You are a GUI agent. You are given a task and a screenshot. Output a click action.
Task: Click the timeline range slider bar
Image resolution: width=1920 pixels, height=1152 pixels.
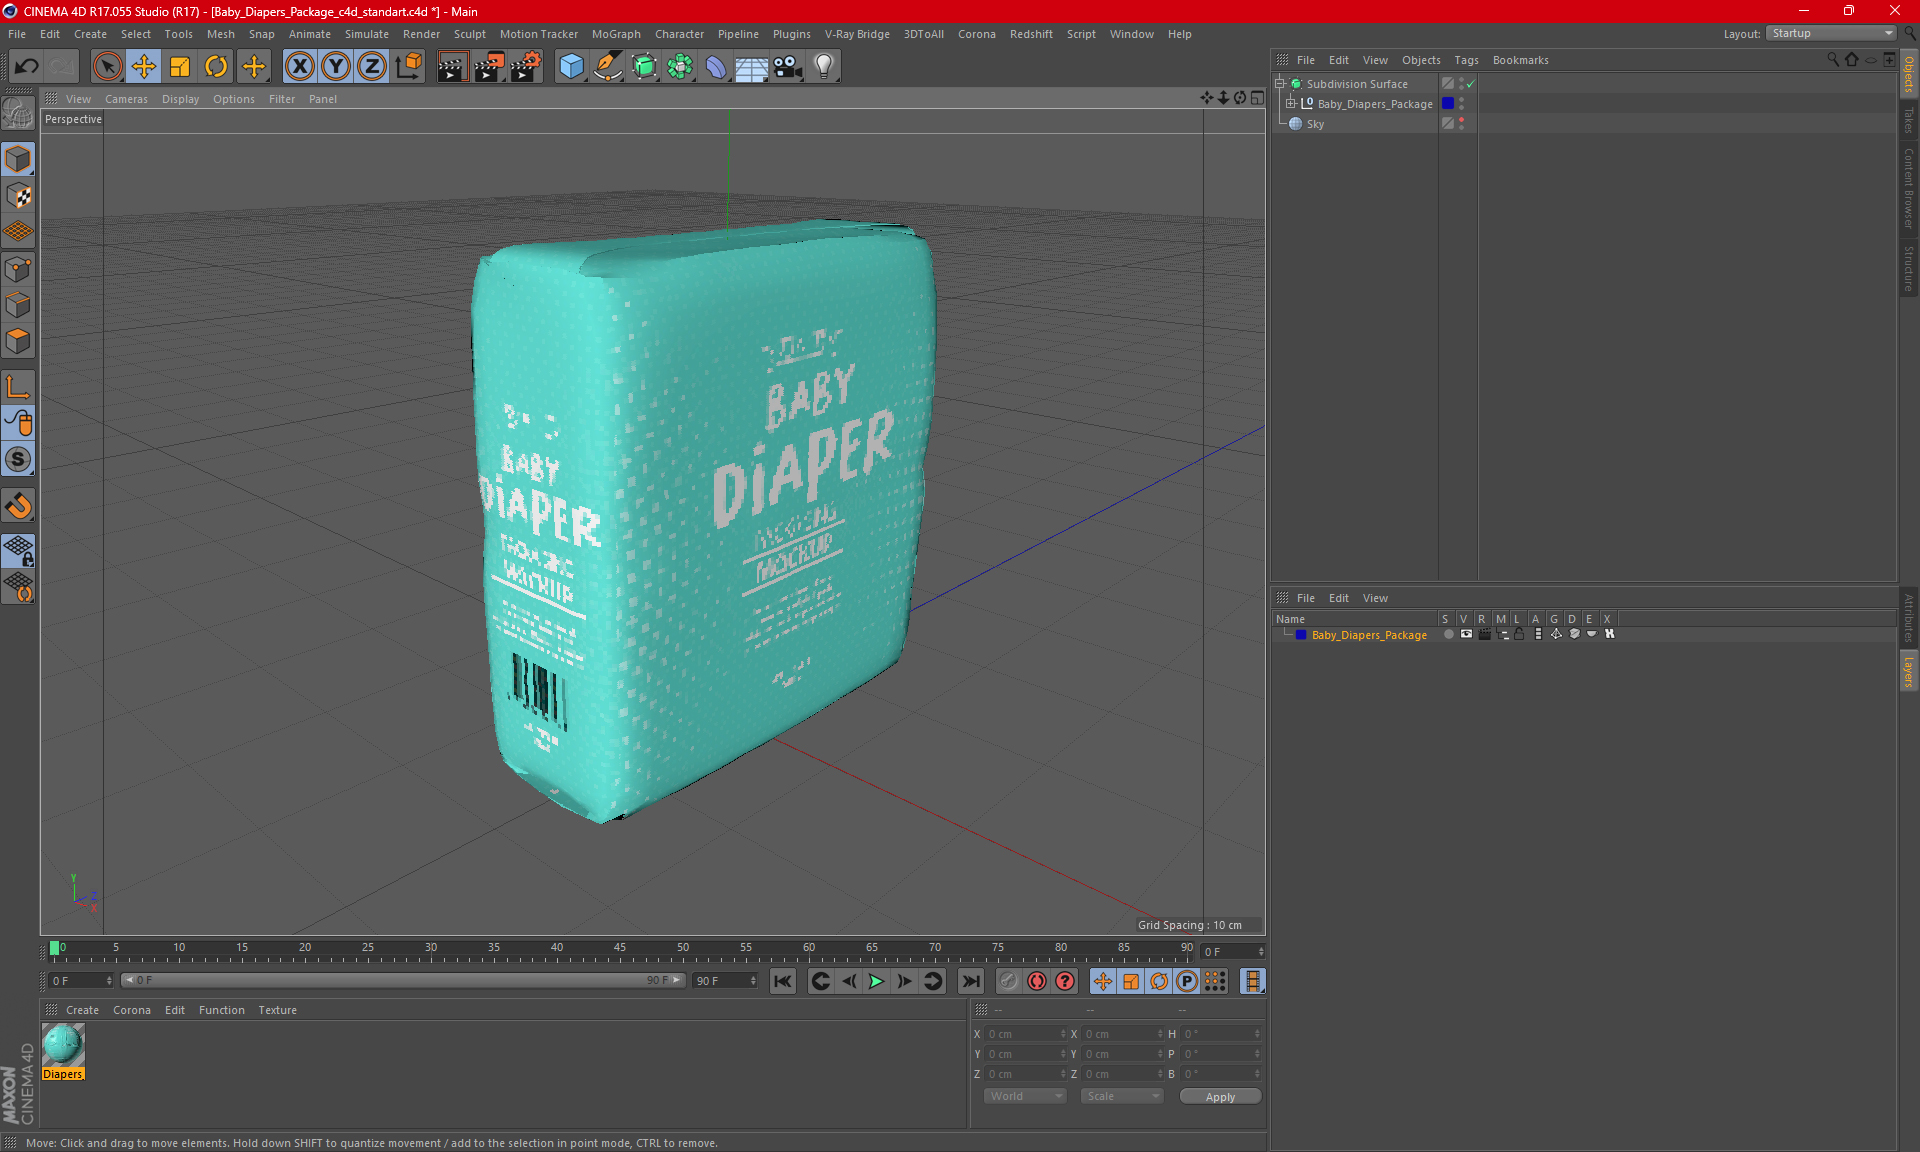click(404, 980)
